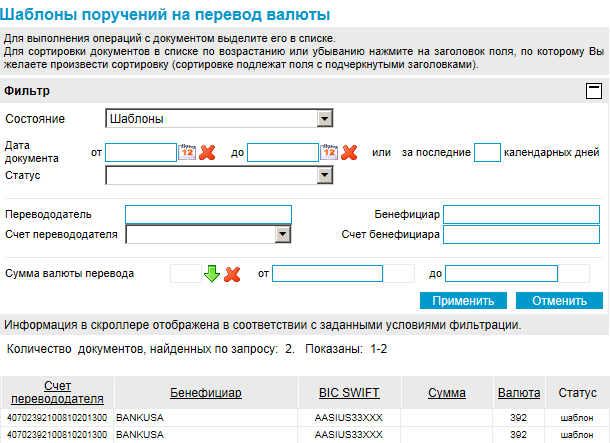Cancel the filter with Отменить

(559, 301)
